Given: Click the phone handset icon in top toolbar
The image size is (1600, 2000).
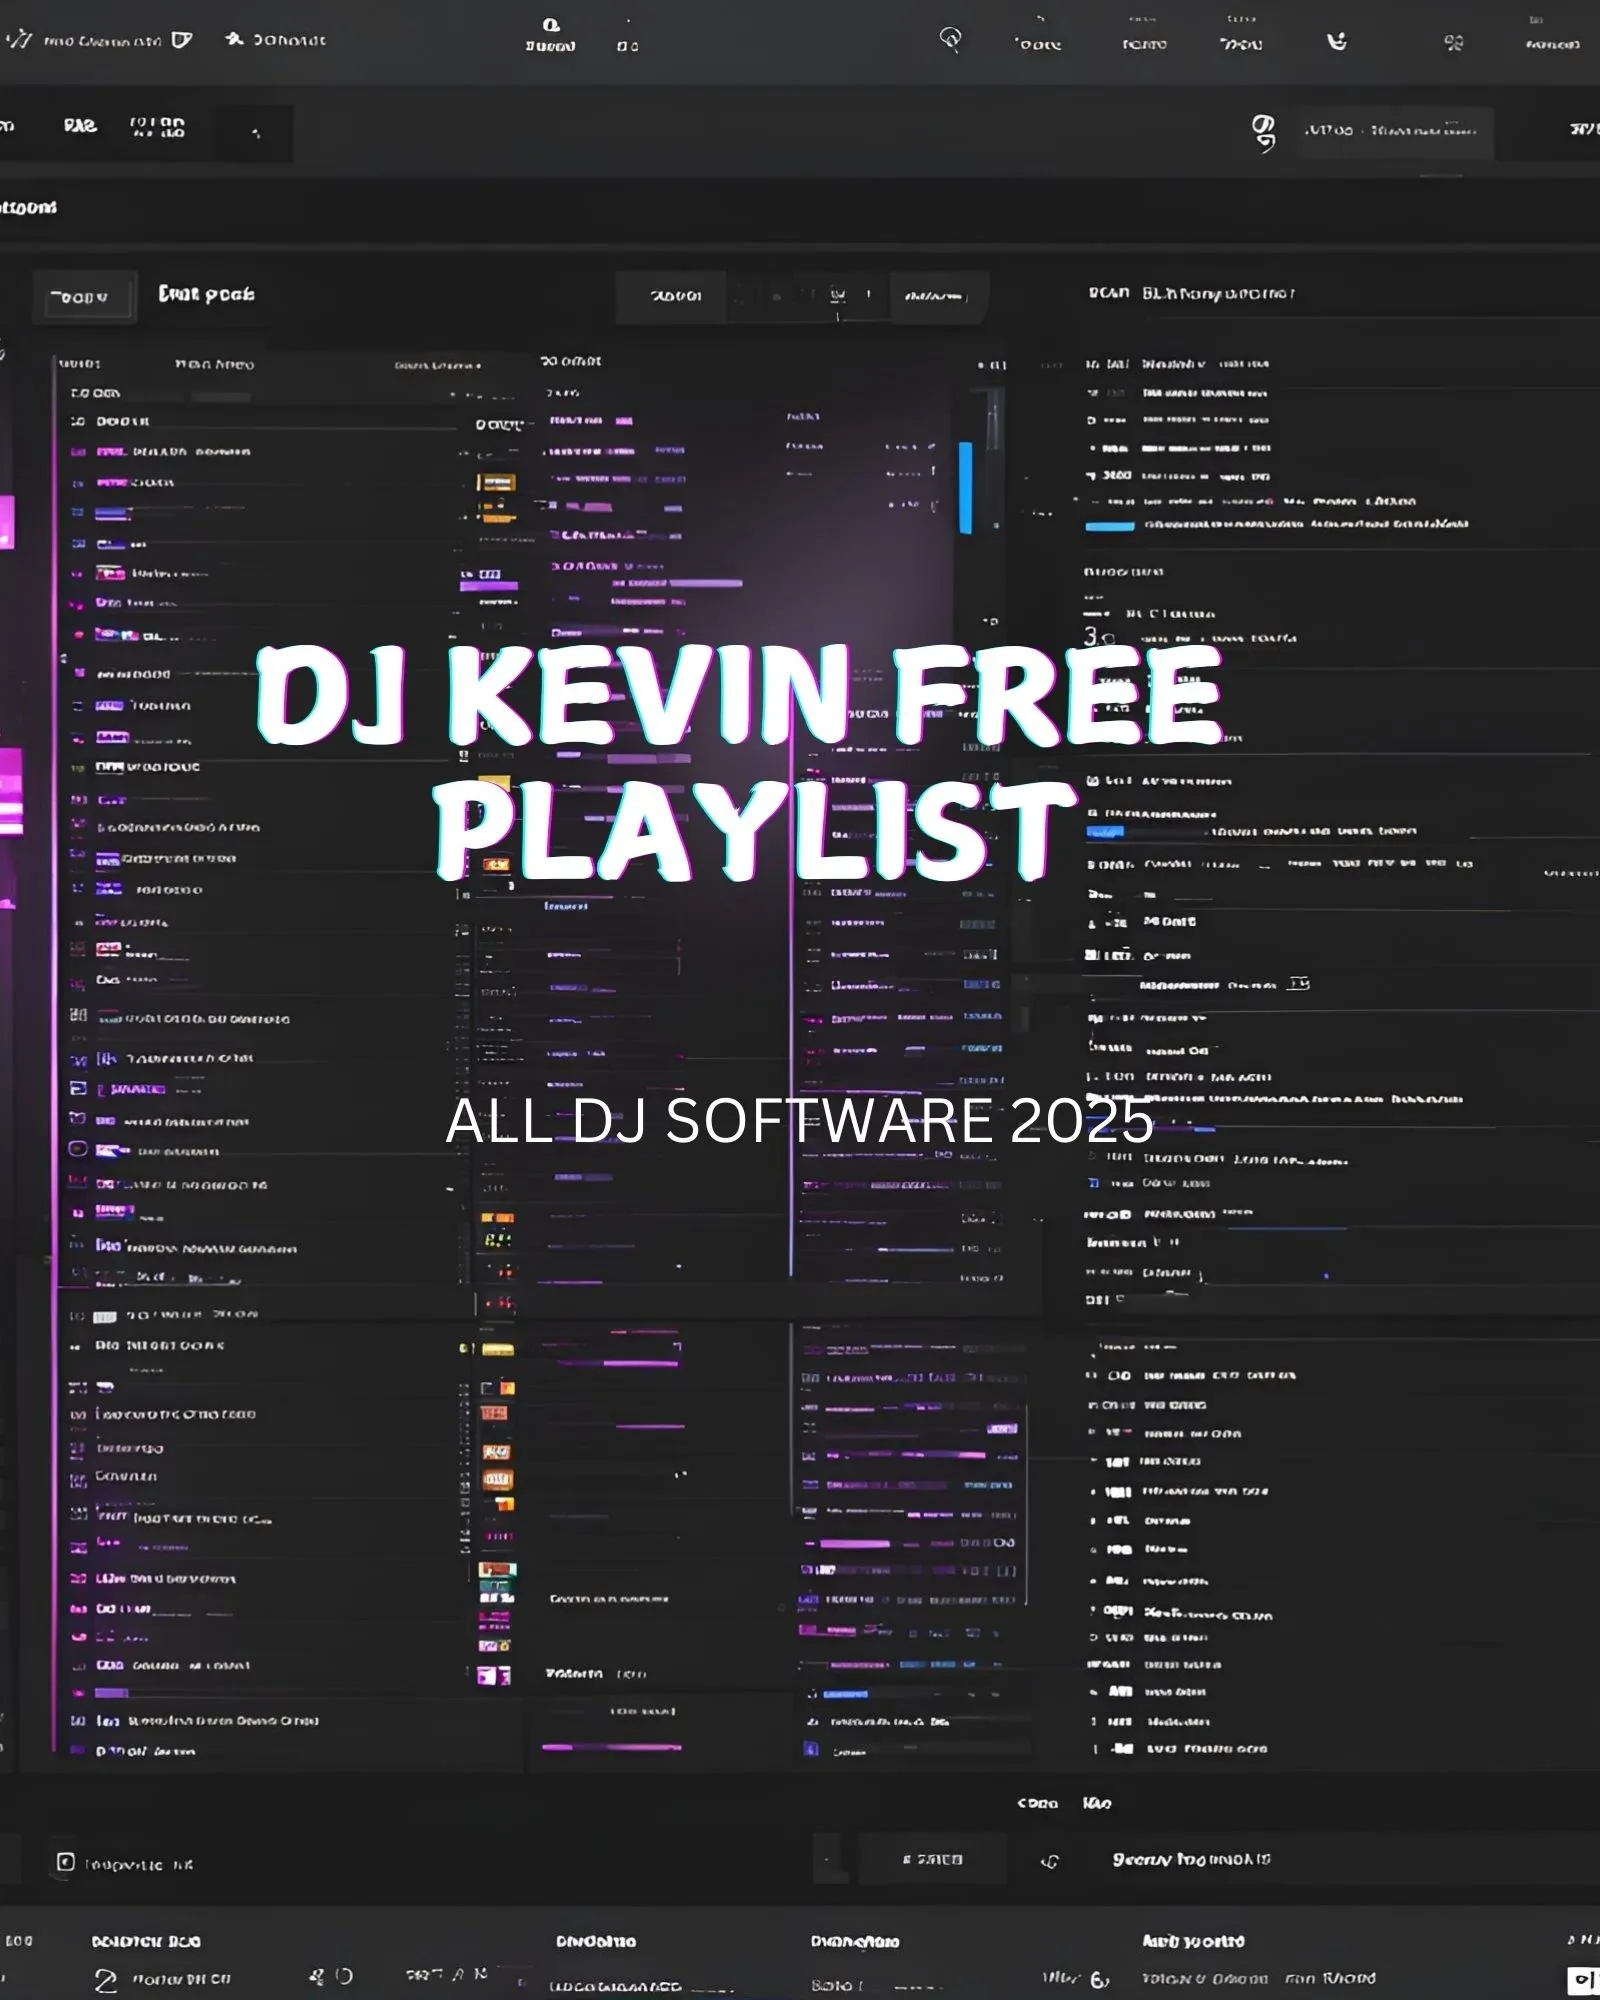Looking at the screenshot, I should pos(1336,41).
